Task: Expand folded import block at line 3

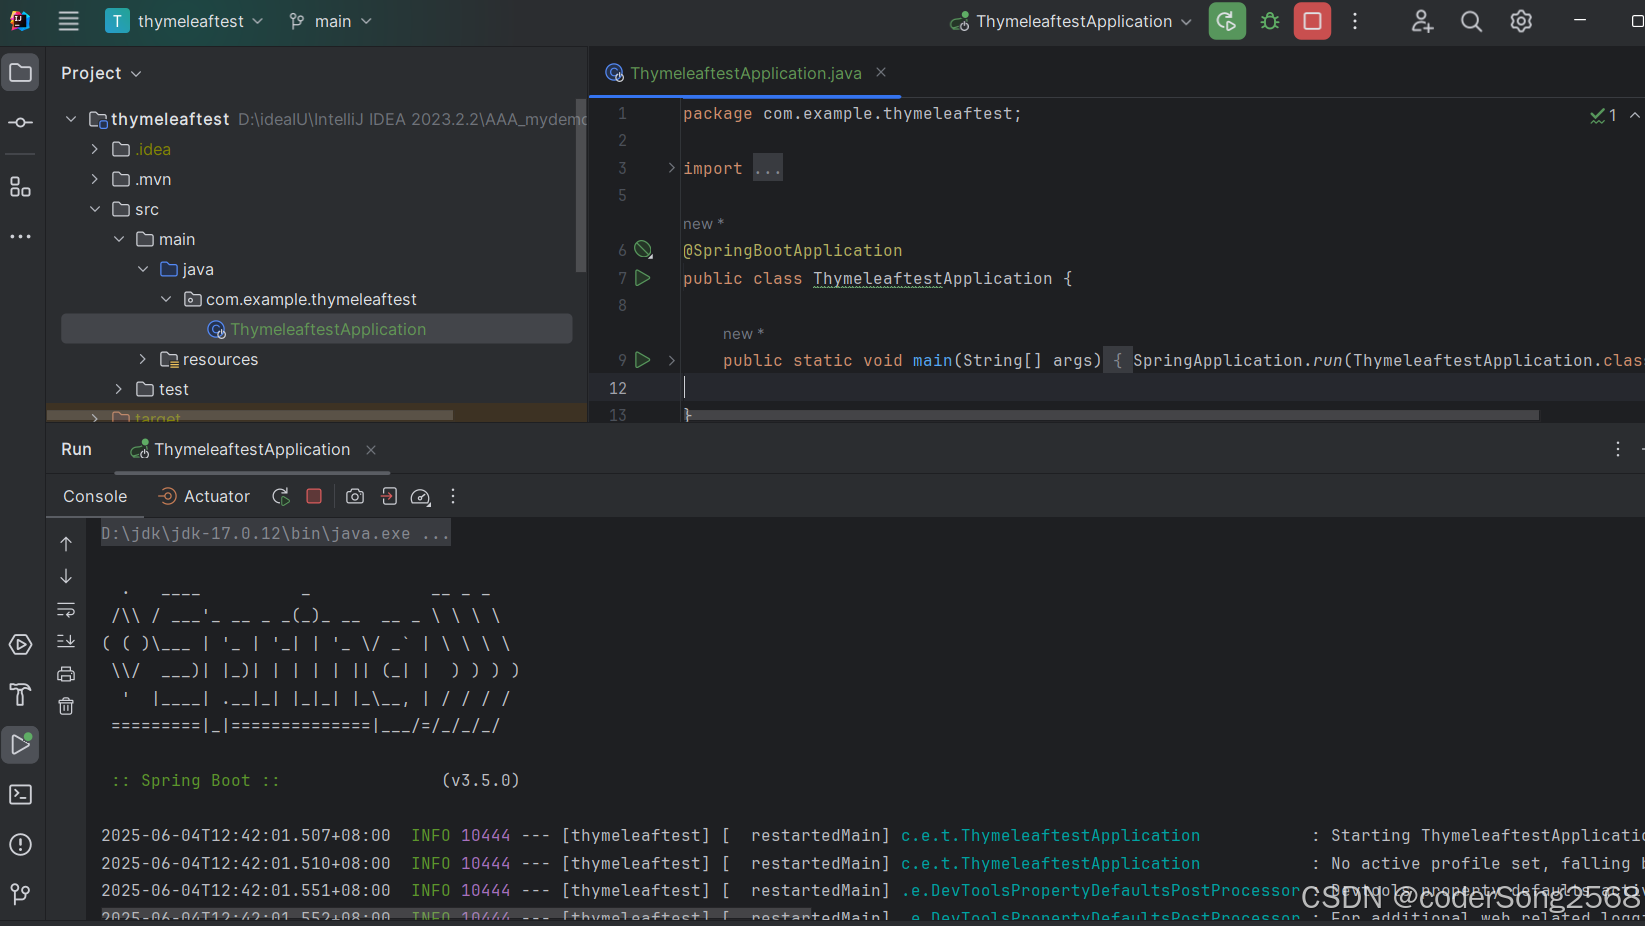Action: tap(672, 168)
